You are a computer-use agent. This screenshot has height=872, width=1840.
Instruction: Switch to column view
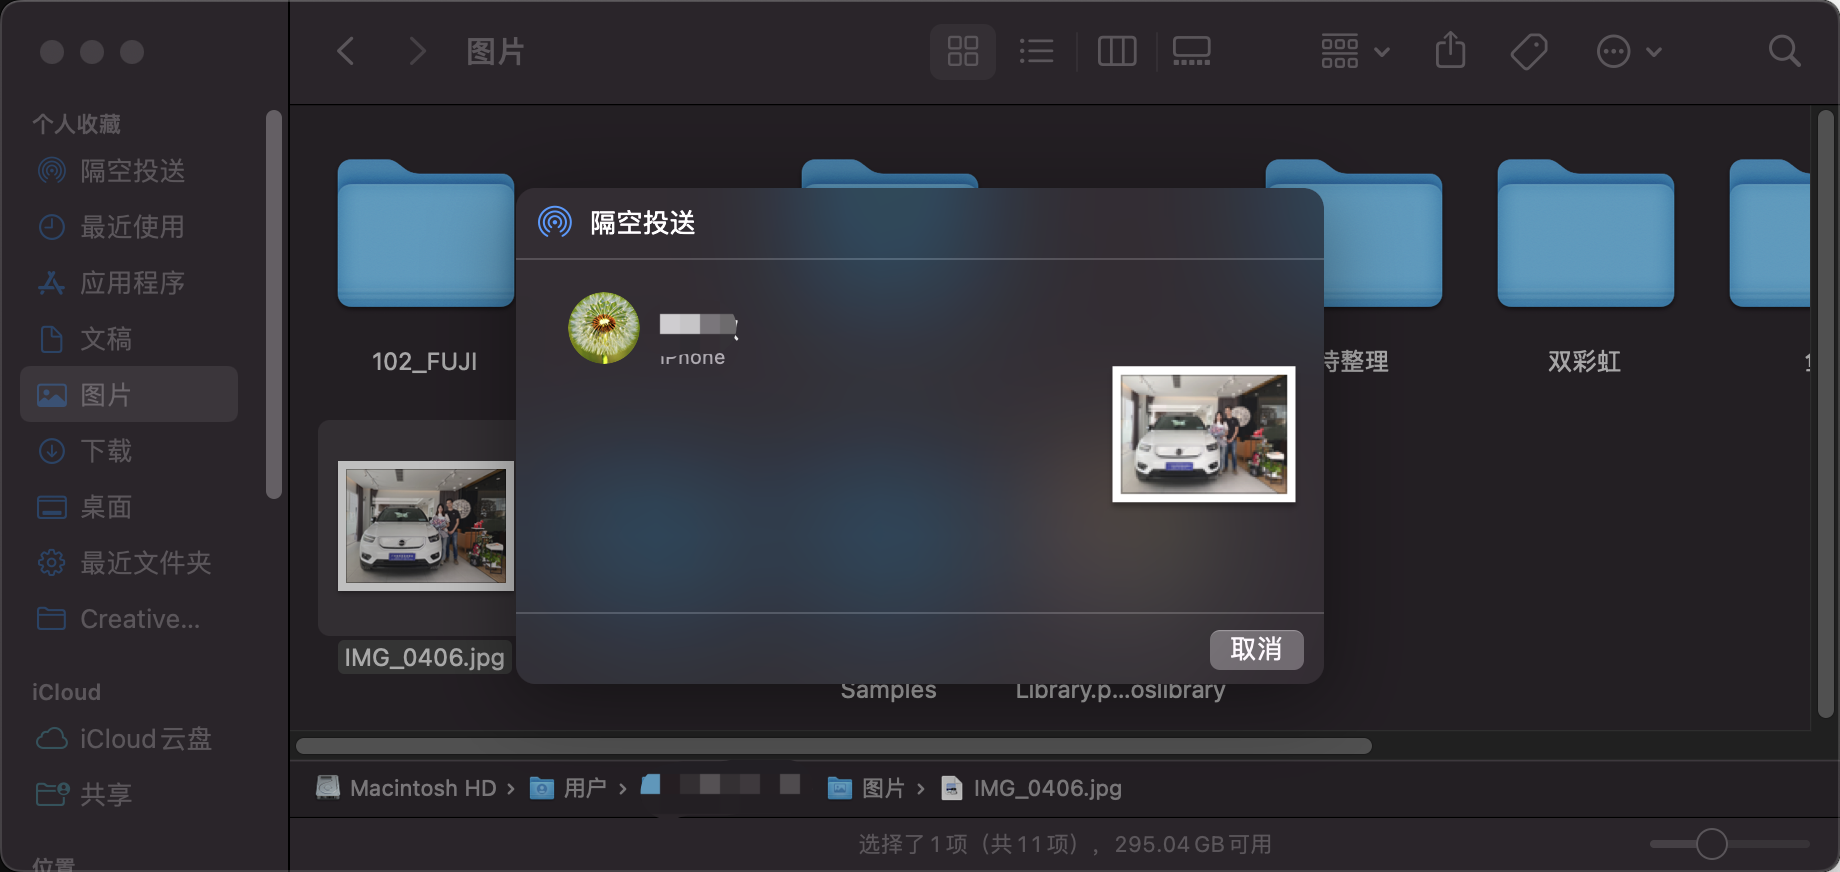pyautogui.click(x=1116, y=51)
